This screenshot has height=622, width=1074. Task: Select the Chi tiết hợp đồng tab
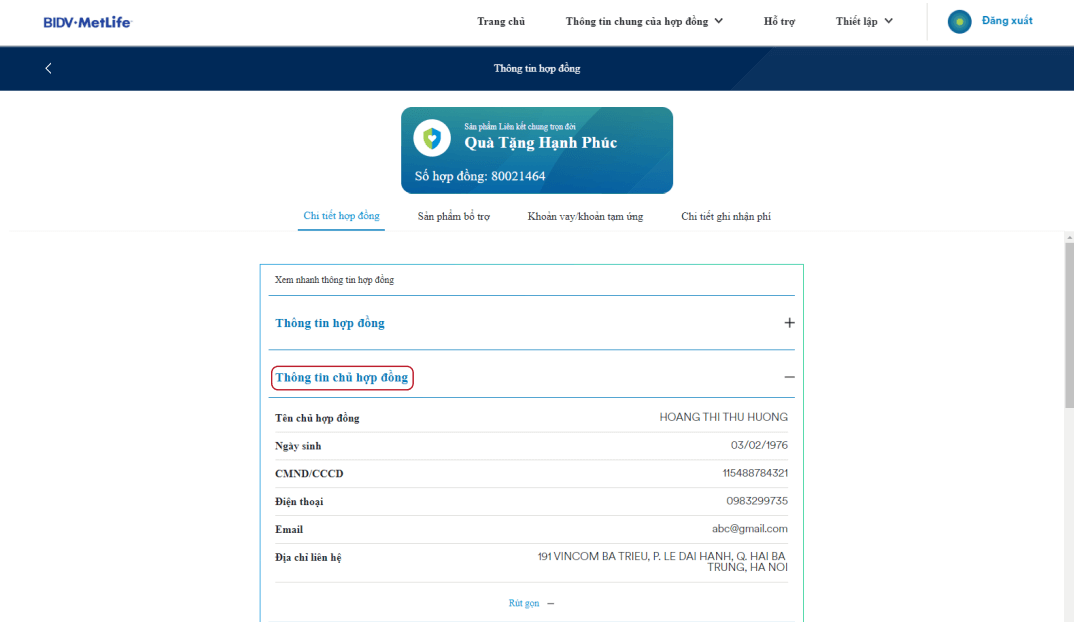[x=341, y=216]
